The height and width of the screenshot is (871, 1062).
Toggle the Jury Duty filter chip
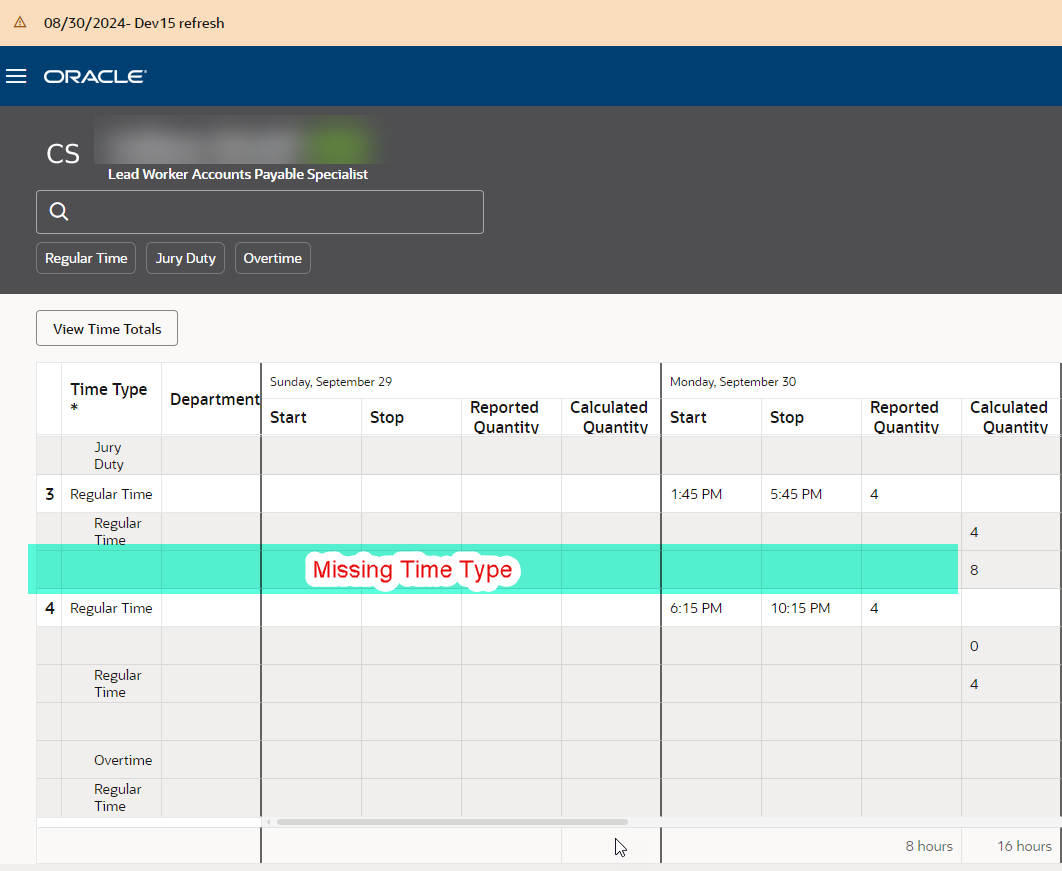click(x=185, y=258)
